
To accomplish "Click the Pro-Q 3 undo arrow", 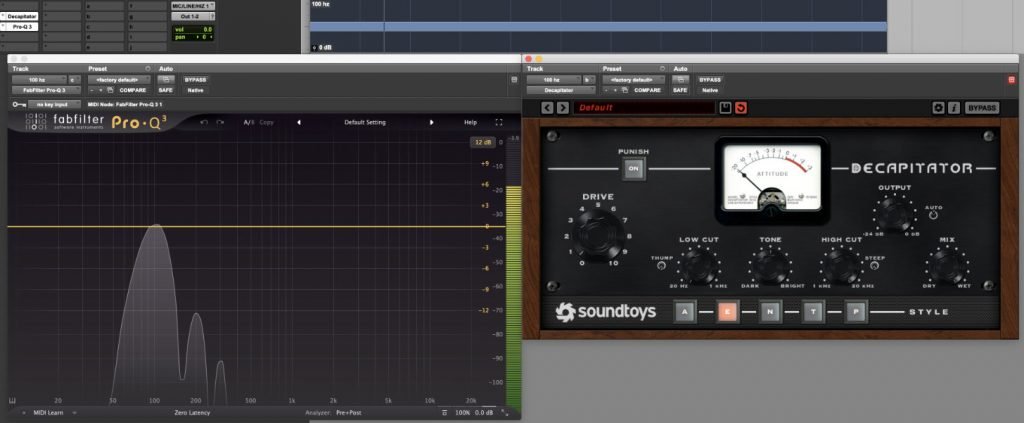I will tap(204, 122).
